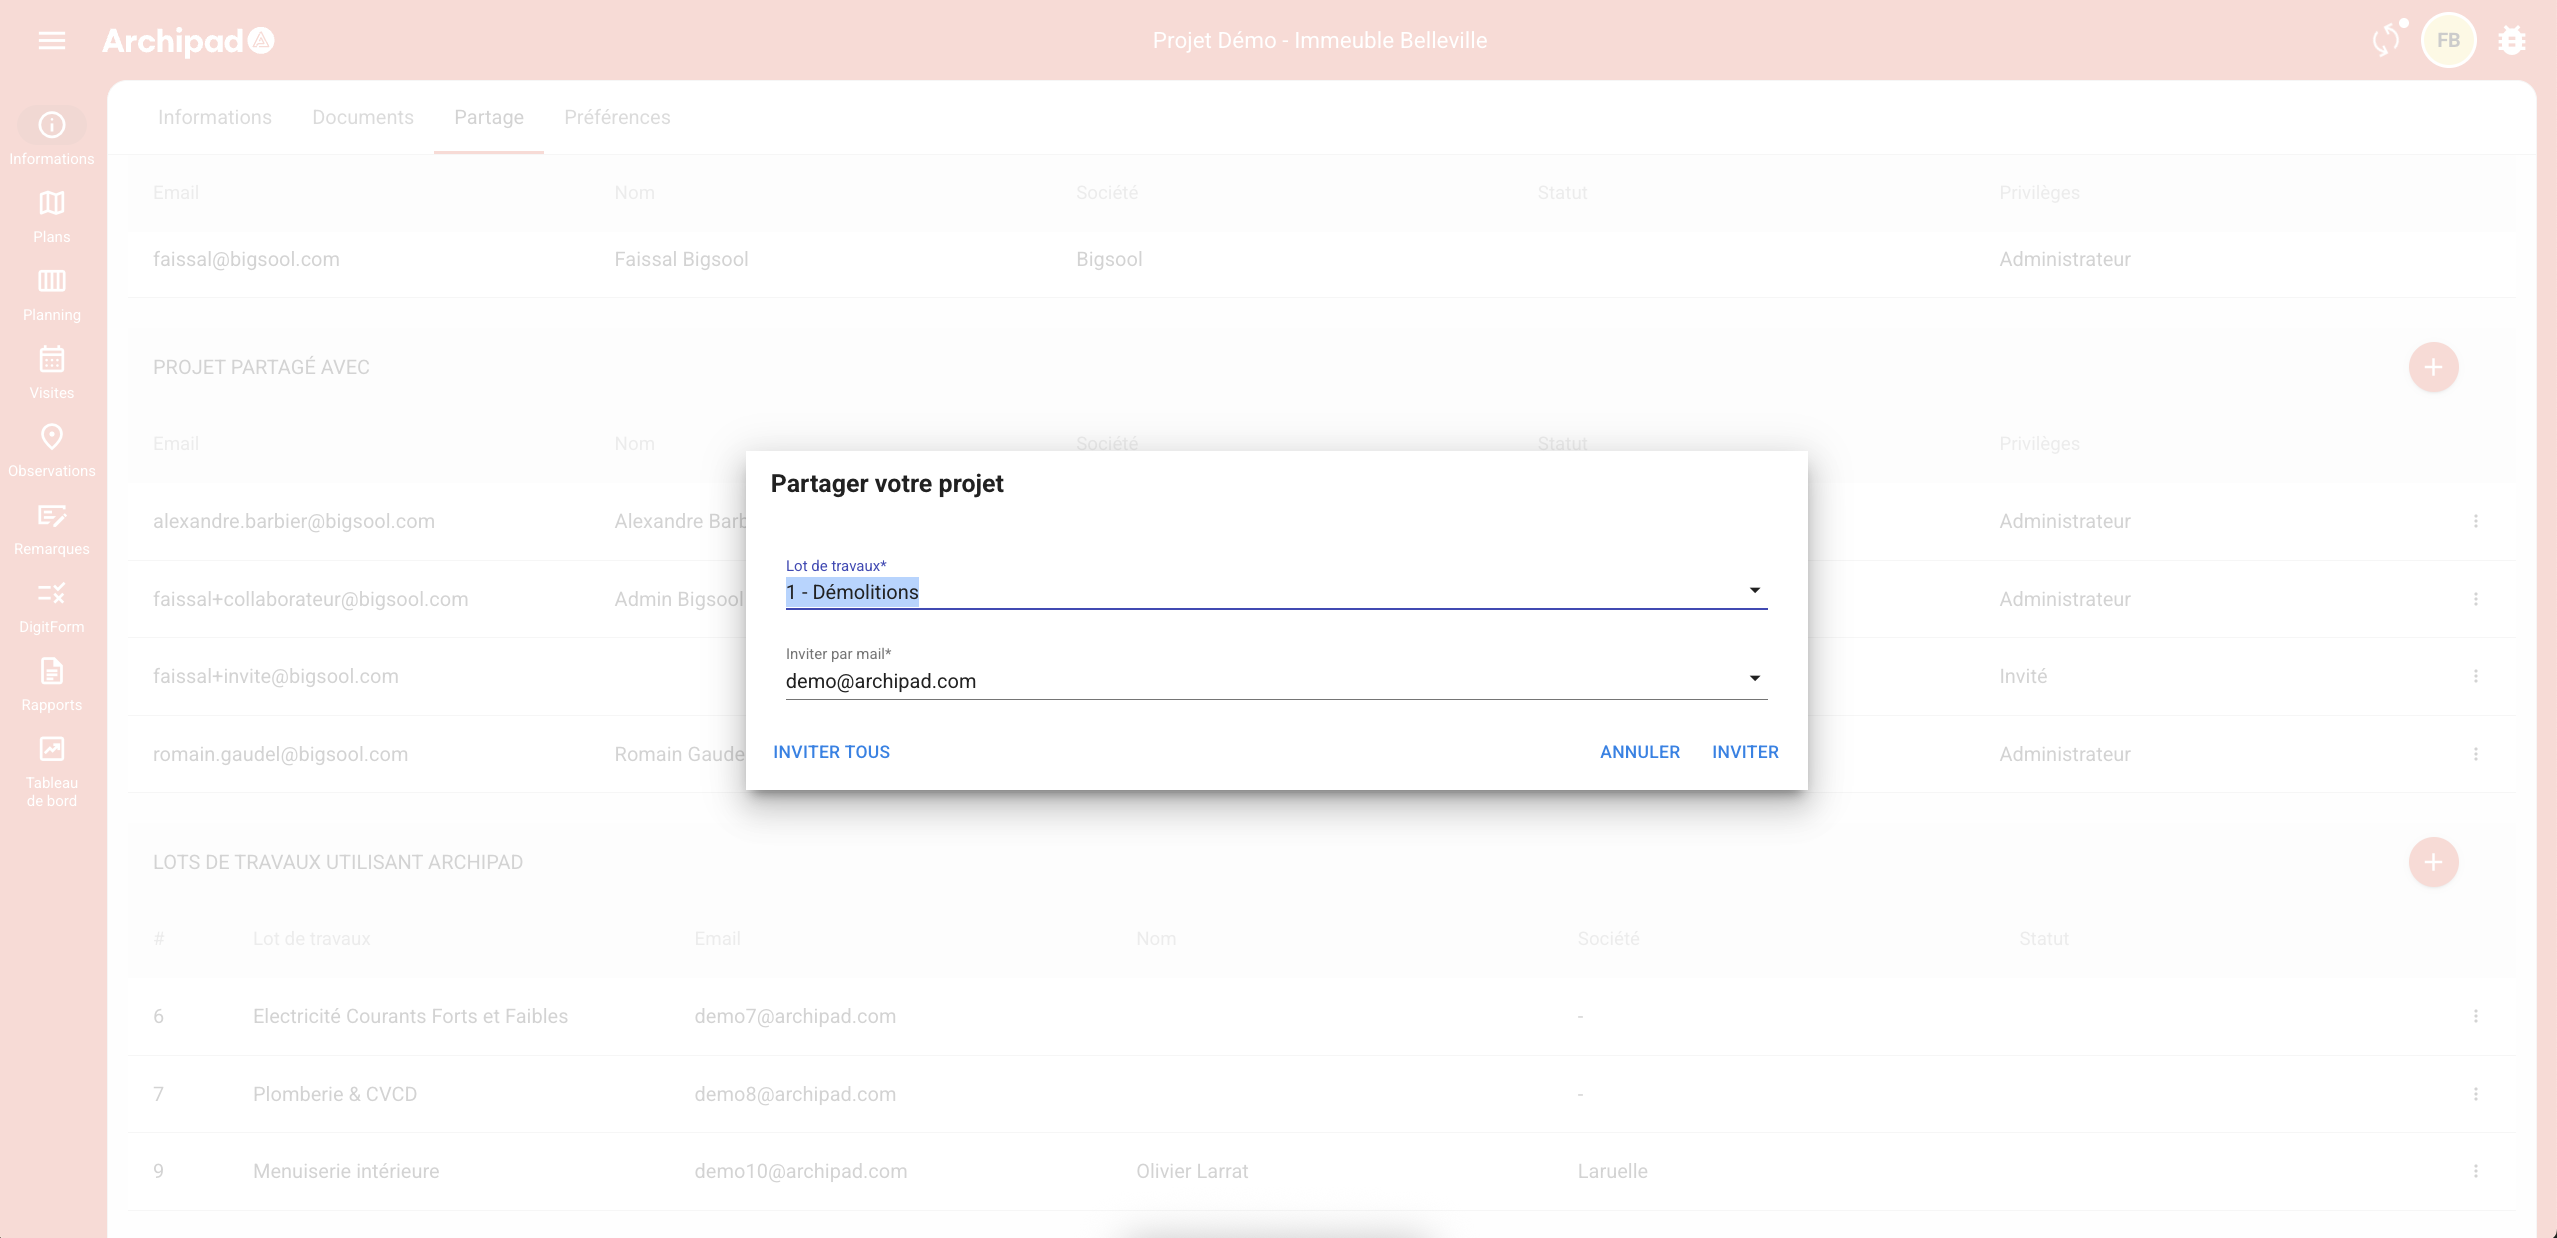Open the hamburger menu icon
Image resolution: width=2557 pixels, height=1238 pixels.
[x=52, y=41]
